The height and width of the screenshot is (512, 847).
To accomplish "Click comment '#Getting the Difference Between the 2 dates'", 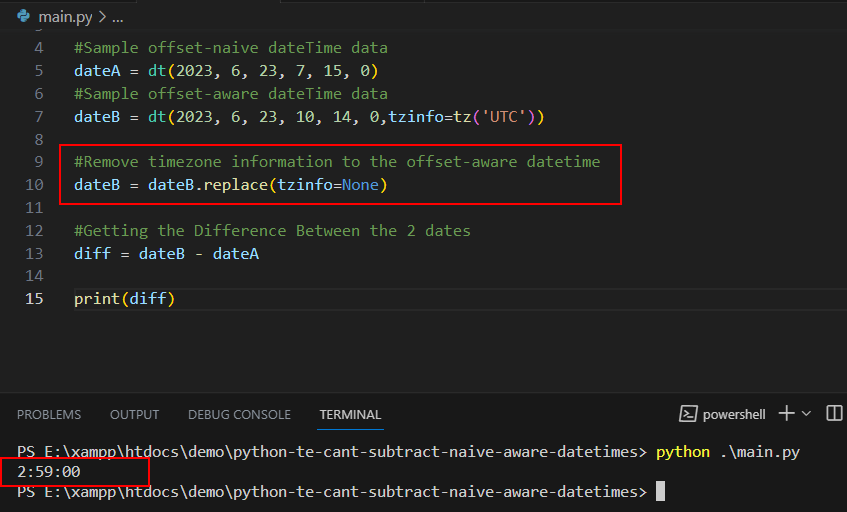I will click(272, 231).
